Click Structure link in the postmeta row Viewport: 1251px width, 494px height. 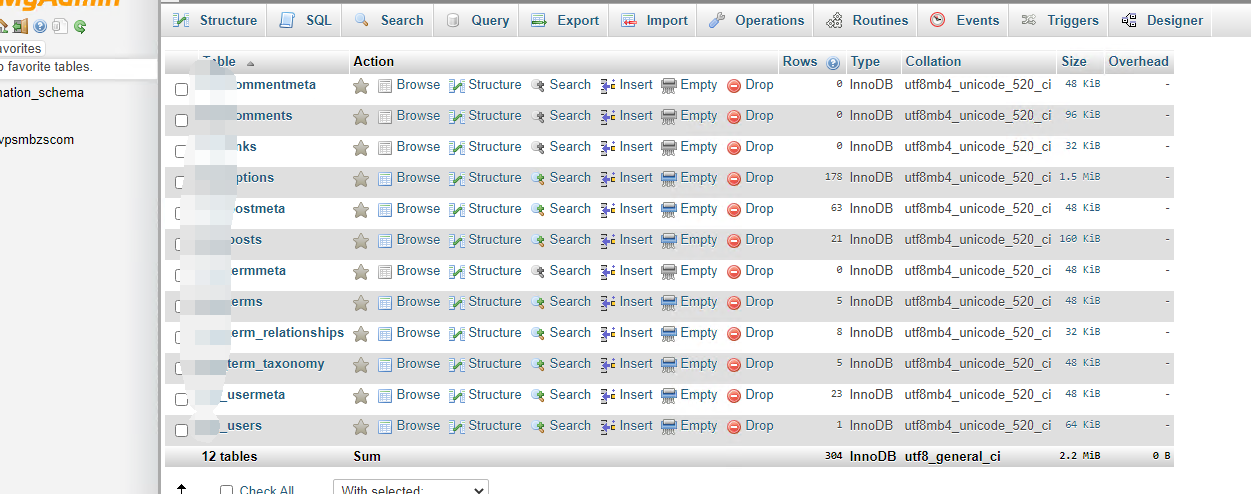495,209
